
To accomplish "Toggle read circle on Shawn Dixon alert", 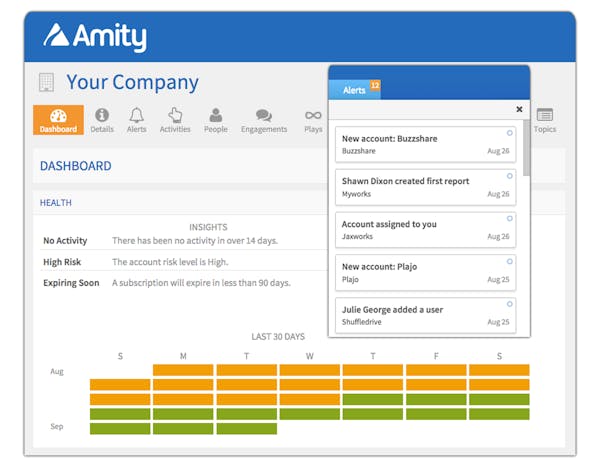I will tap(510, 176).
